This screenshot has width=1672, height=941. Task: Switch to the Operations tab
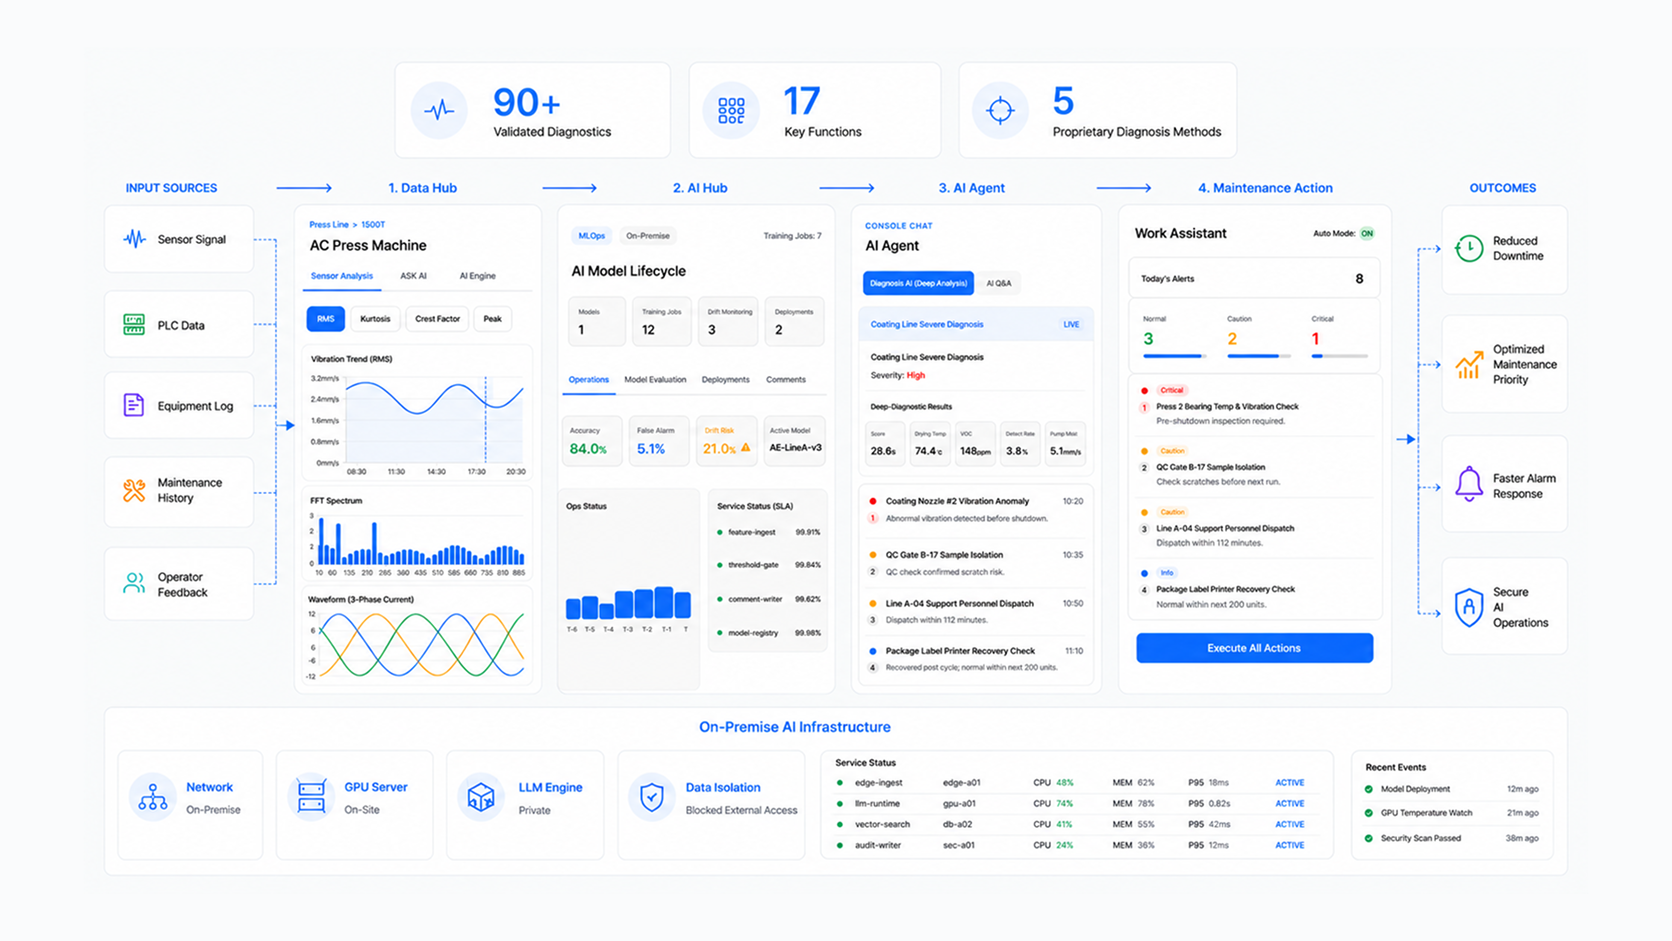(x=588, y=380)
